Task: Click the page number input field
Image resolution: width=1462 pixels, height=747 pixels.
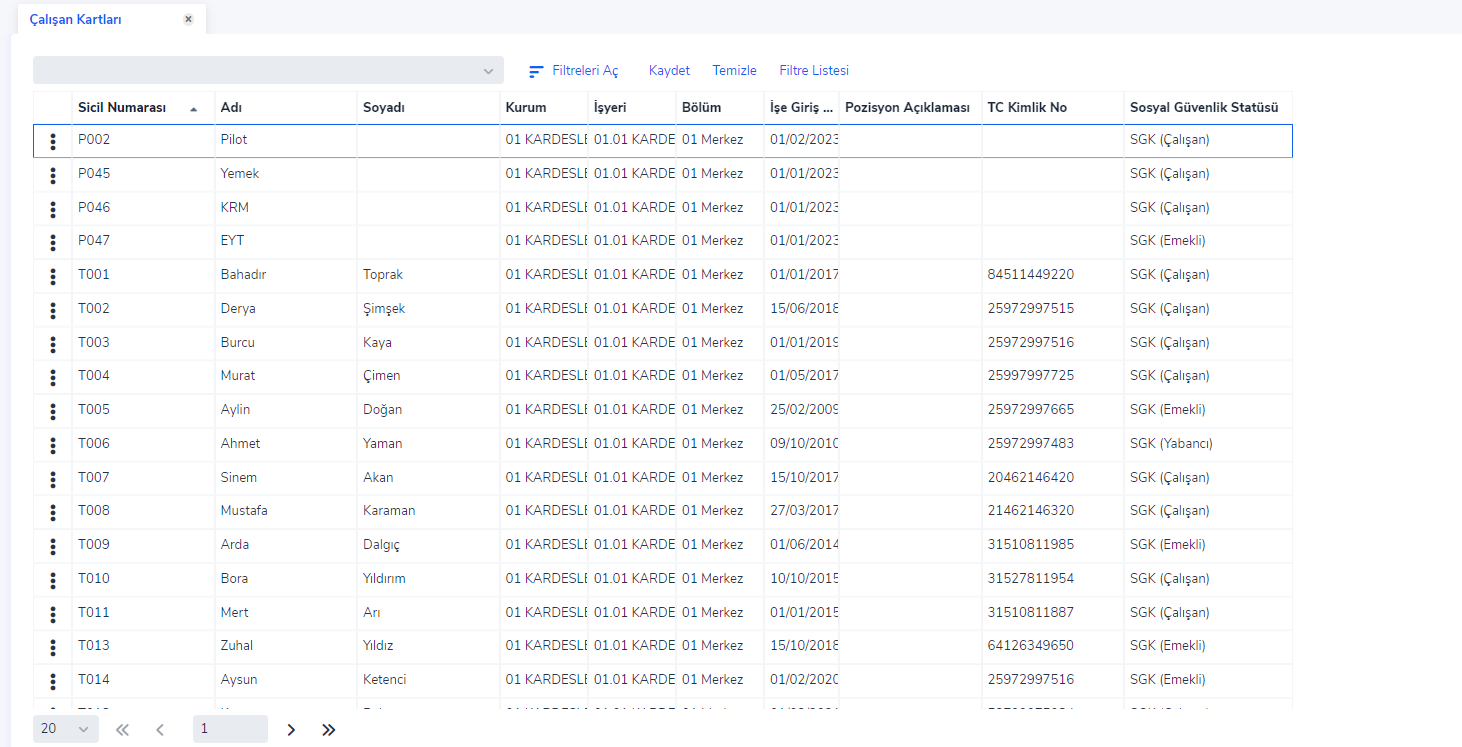Action: tap(230, 729)
